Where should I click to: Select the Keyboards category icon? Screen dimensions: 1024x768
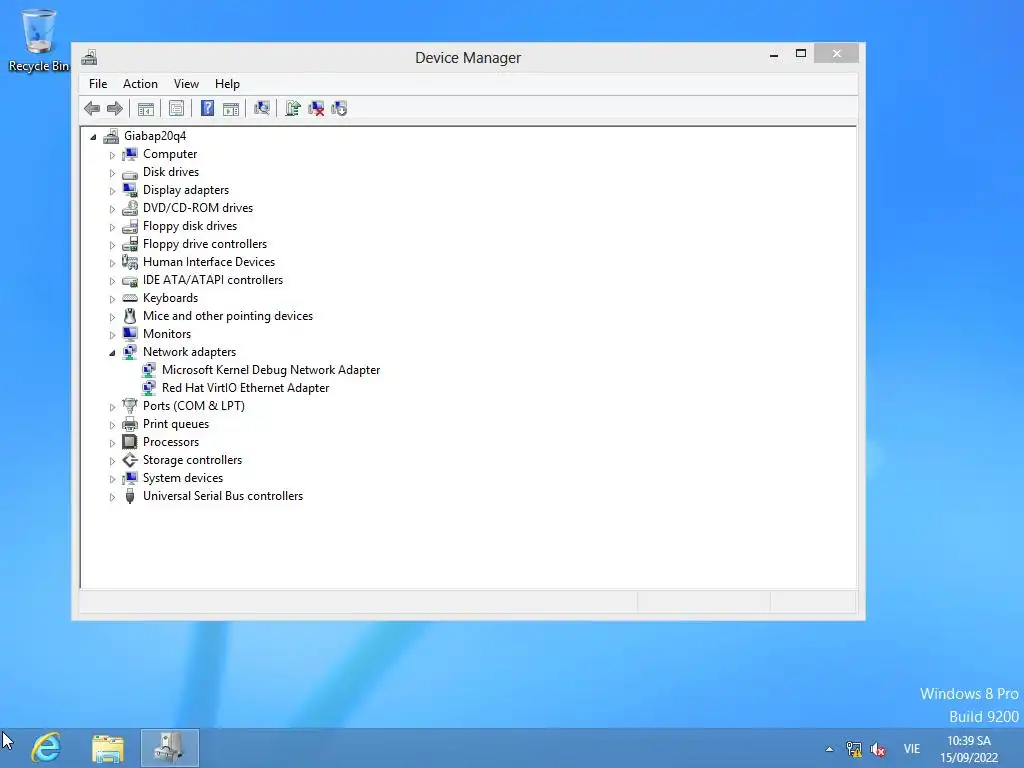[x=130, y=298]
